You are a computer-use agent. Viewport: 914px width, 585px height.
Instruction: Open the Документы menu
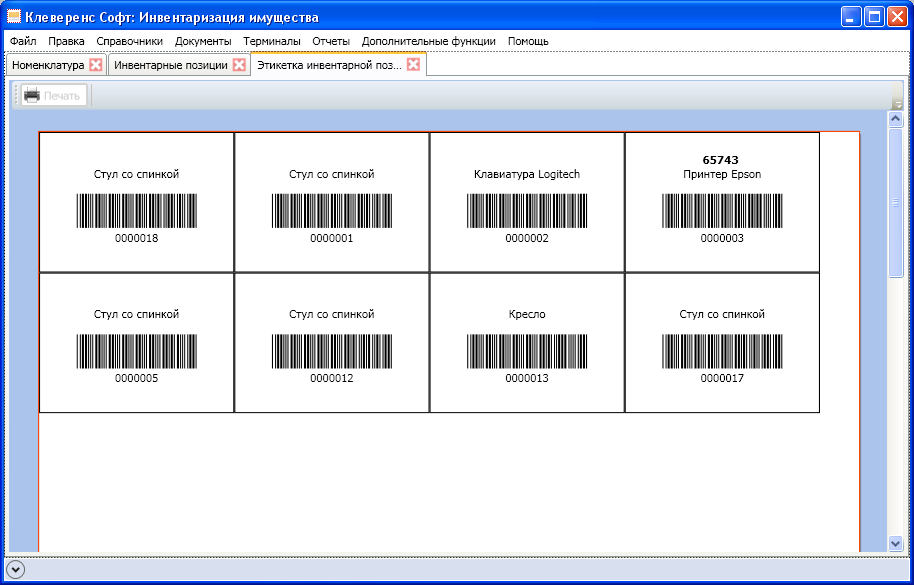(x=203, y=41)
